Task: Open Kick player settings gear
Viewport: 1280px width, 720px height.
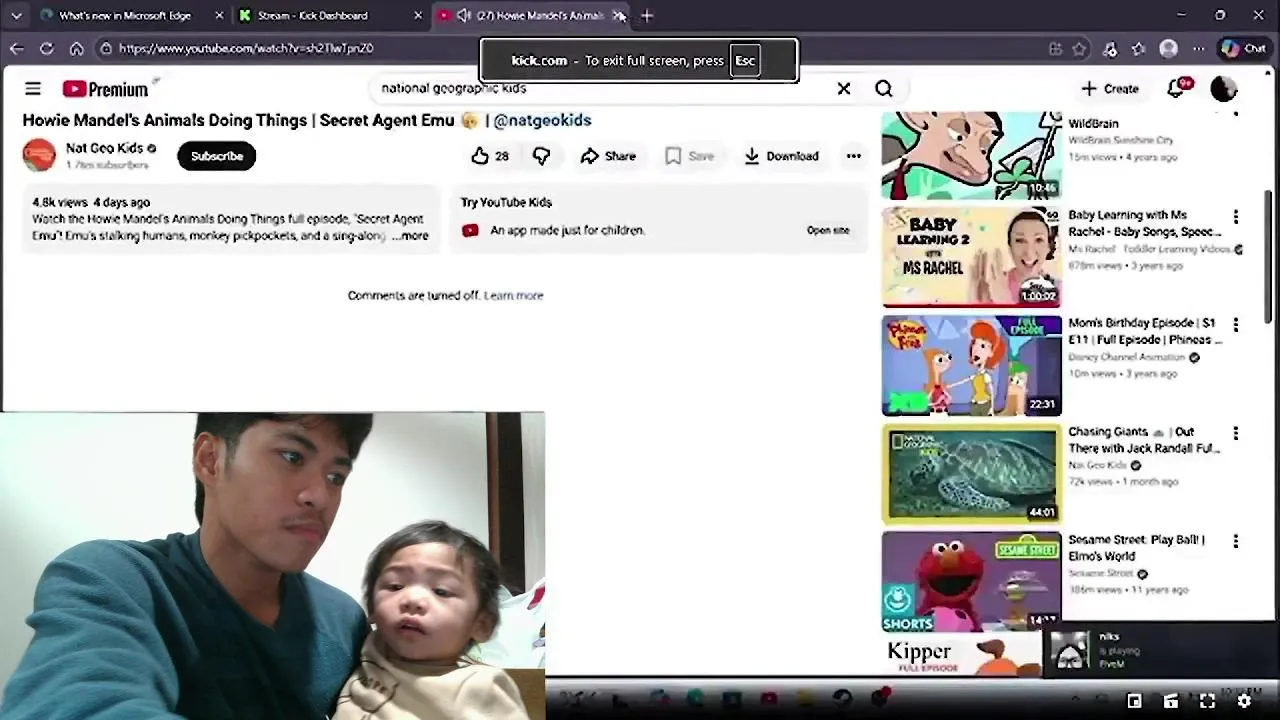Action: 1244,702
